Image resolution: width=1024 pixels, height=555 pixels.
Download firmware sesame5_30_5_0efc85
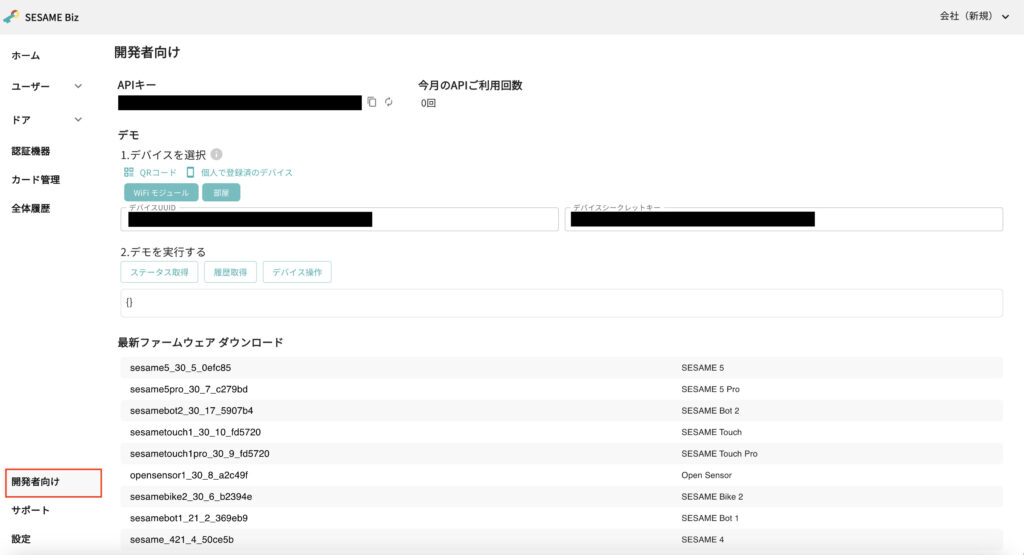click(180, 368)
